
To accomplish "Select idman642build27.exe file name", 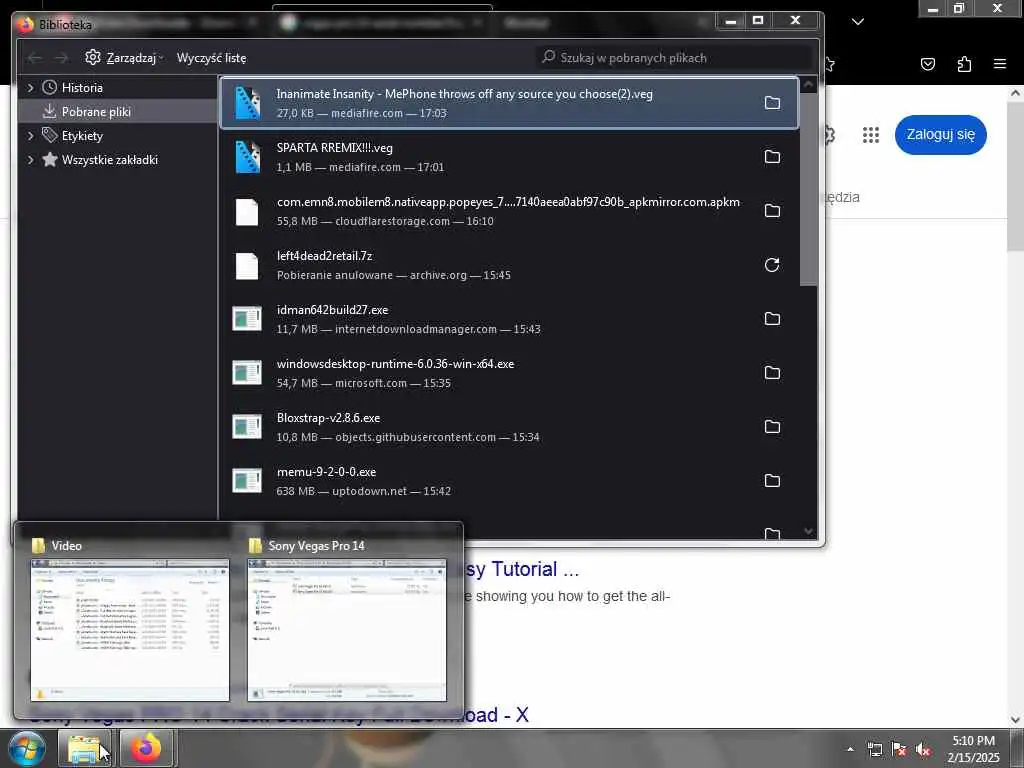I will pyautogui.click(x=332, y=310).
